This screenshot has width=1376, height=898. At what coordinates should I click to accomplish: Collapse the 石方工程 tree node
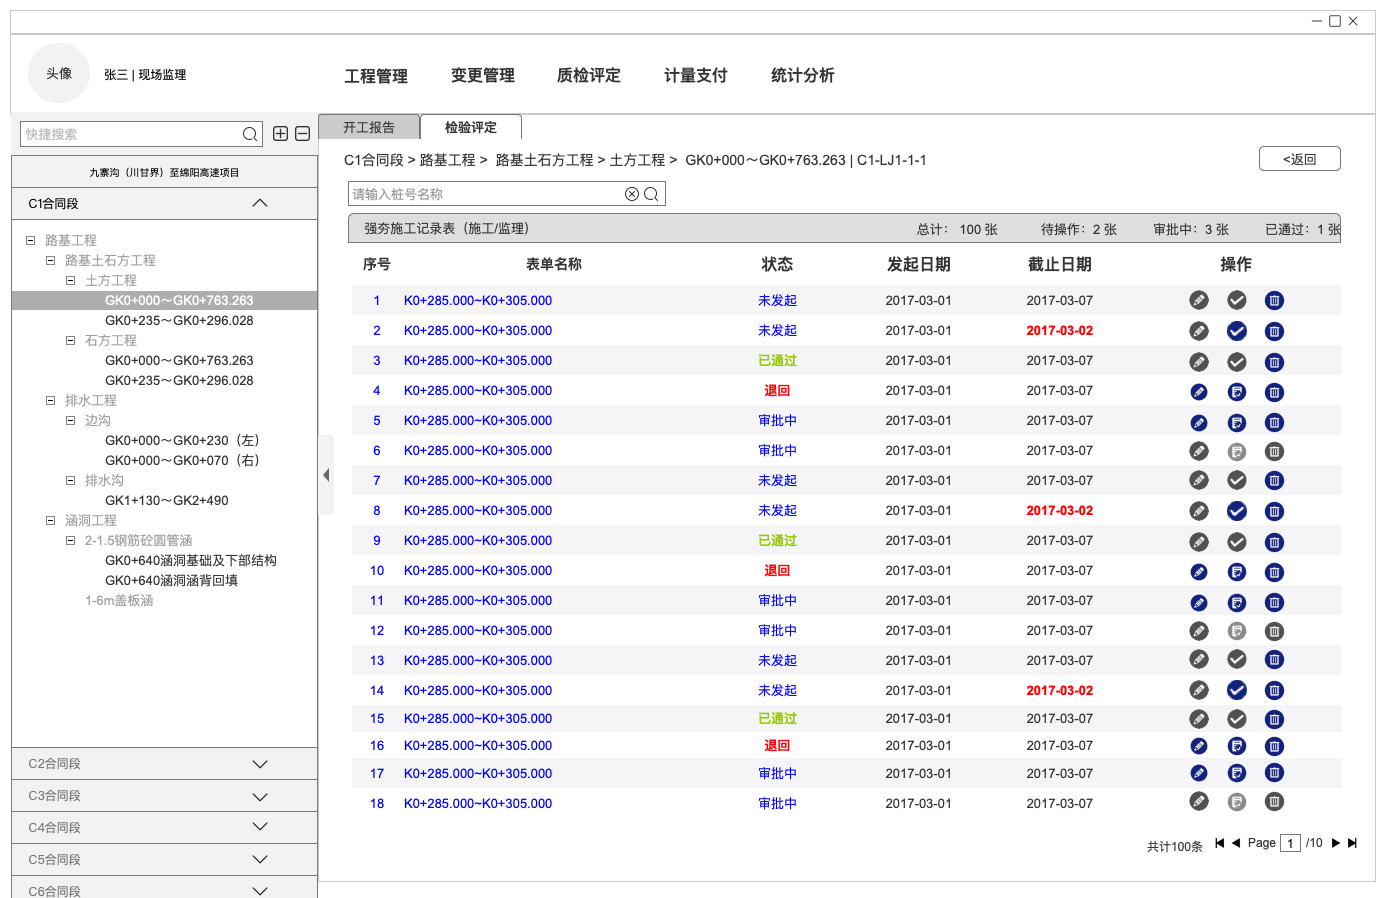(x=70, y=340)
